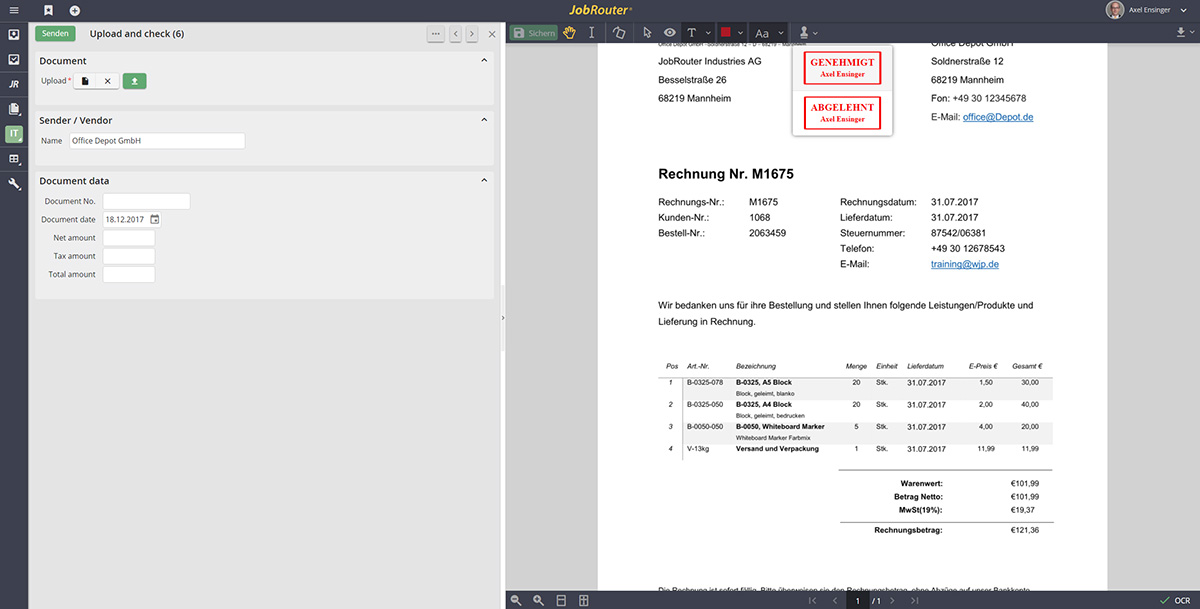
Task: Open Axel Ensinger user profile menu
Action: tap(1149, 10)
